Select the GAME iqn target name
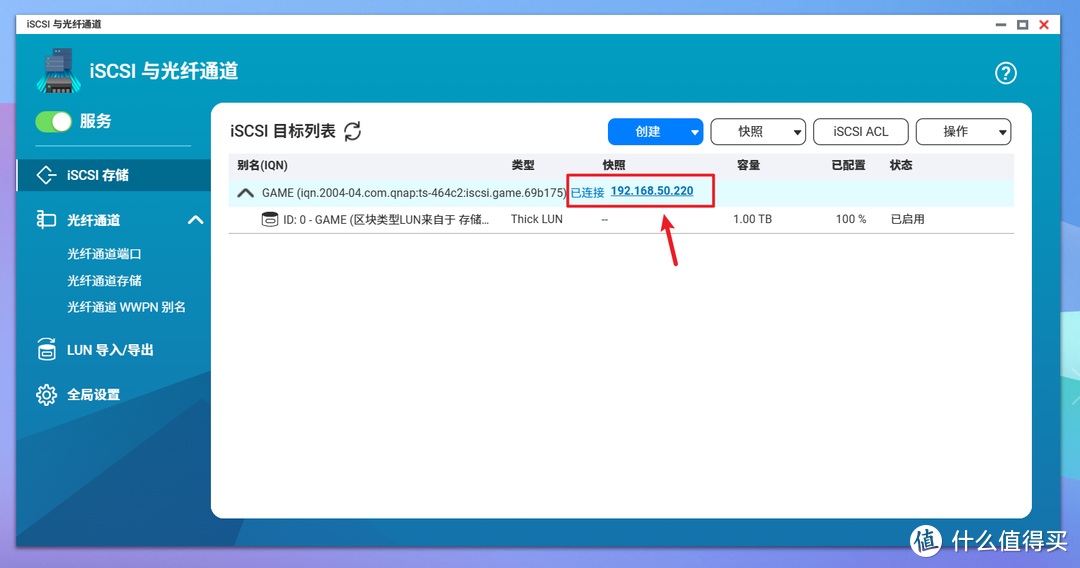 coord(413,193)
